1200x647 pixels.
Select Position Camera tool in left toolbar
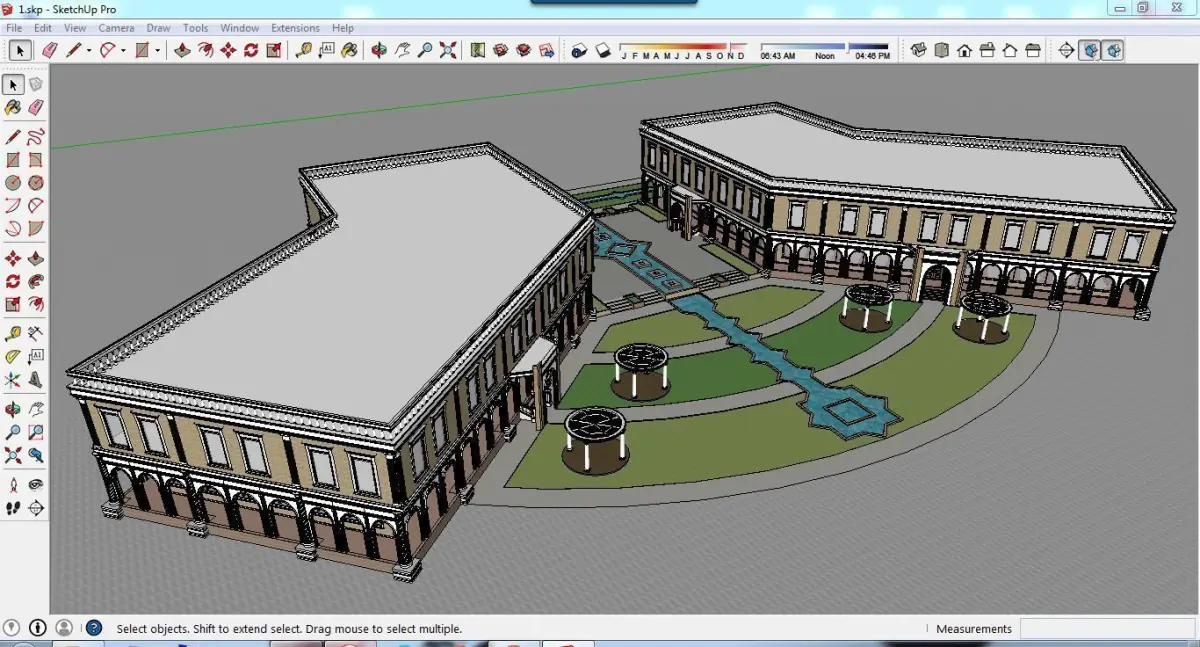click(12, 484)
